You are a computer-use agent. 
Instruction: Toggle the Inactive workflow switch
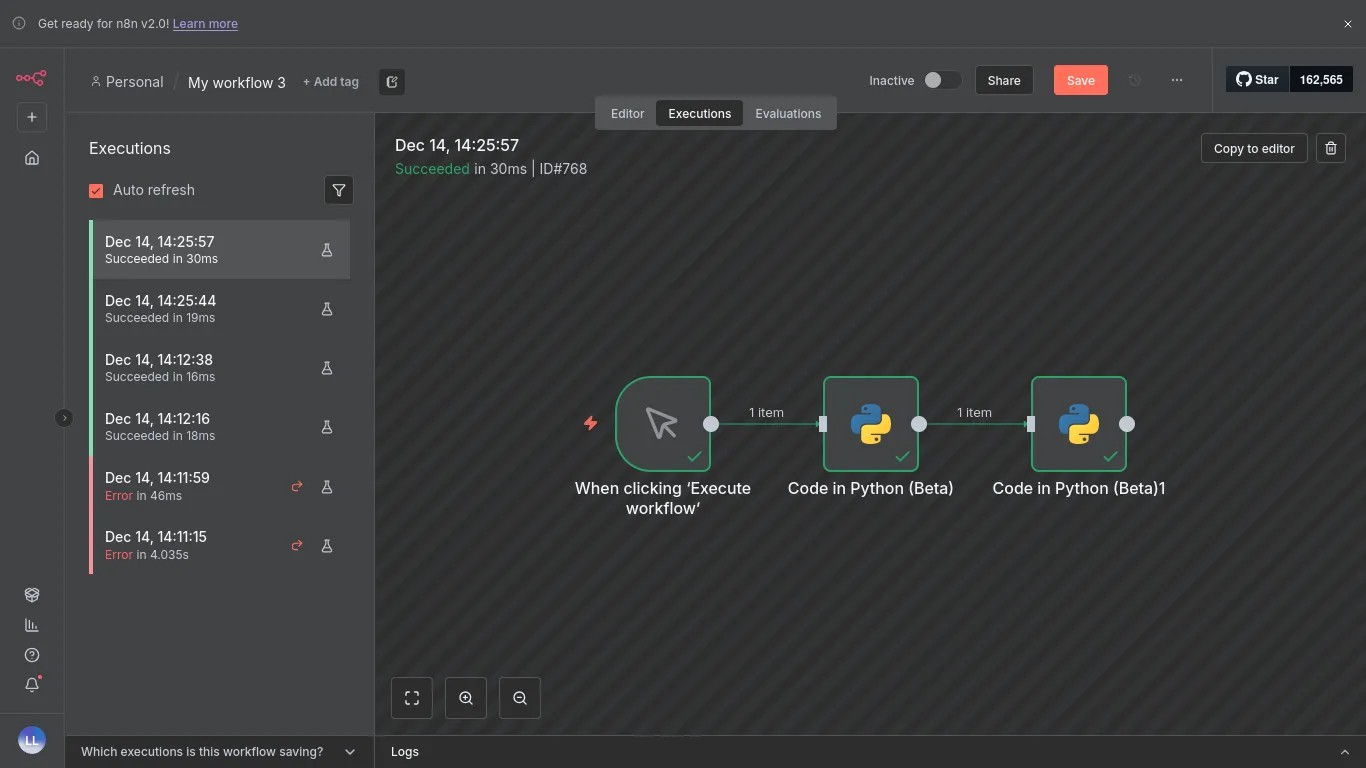[x=941, y=80]
